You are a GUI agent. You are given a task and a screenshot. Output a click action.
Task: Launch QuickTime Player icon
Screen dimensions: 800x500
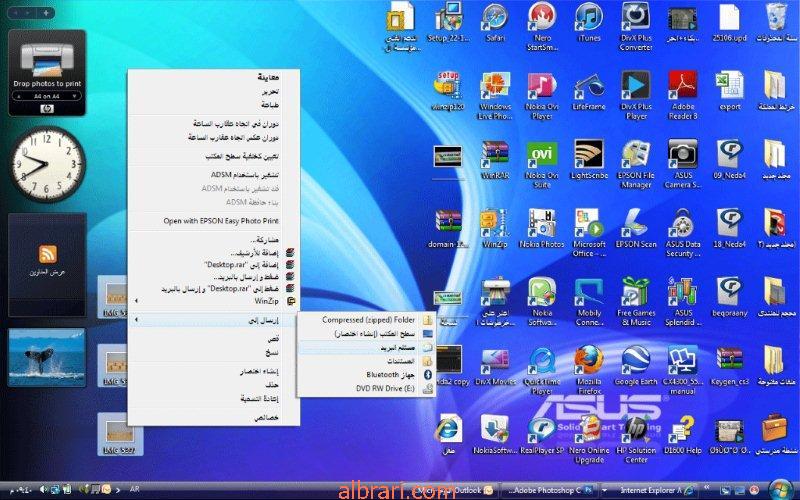coord(542,369)
